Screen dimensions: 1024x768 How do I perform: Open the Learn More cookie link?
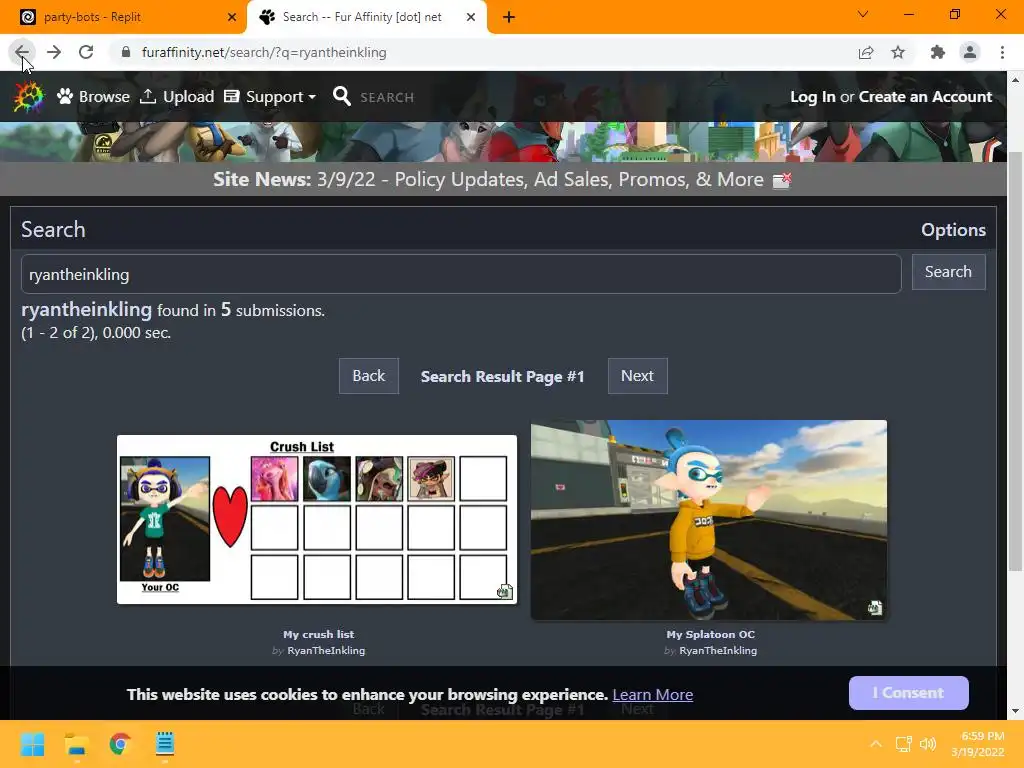(x=652, y=695)
